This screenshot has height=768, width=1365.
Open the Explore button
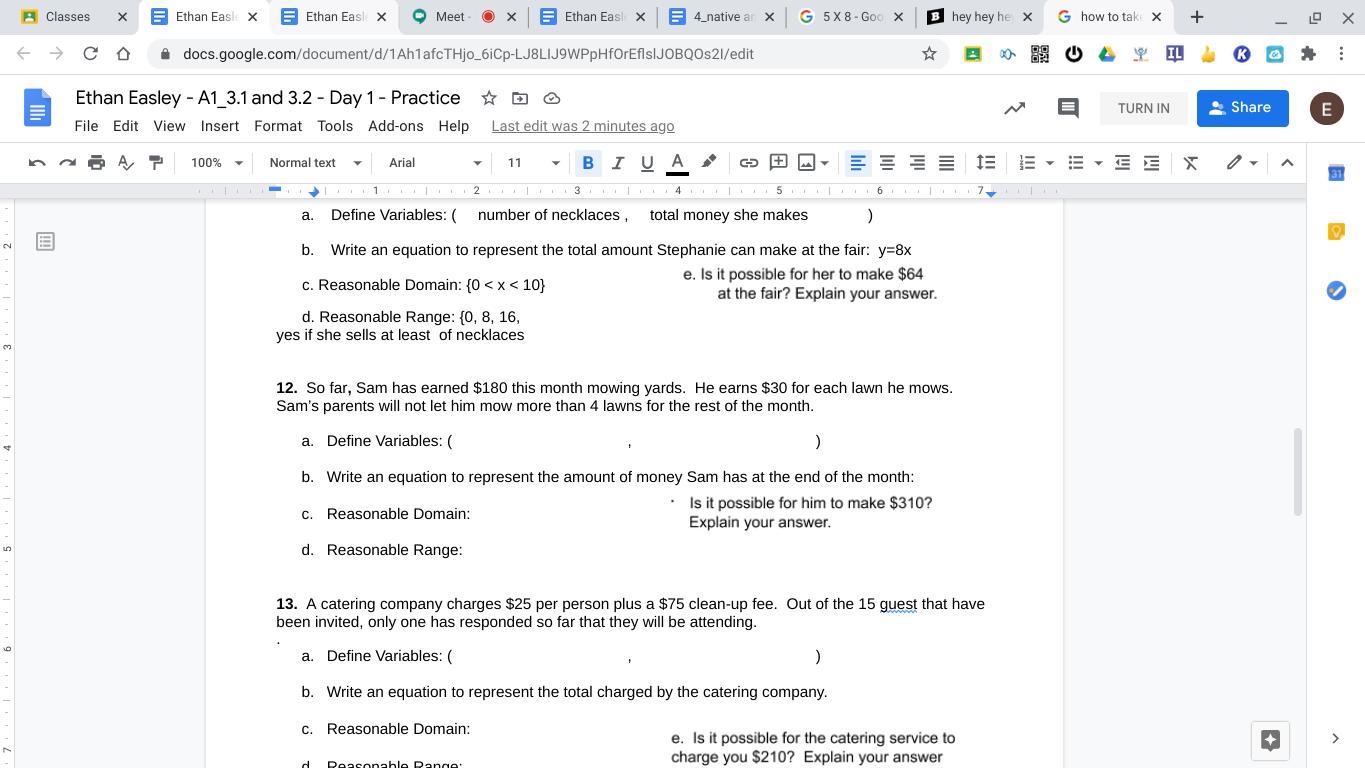pos(1270,740)
